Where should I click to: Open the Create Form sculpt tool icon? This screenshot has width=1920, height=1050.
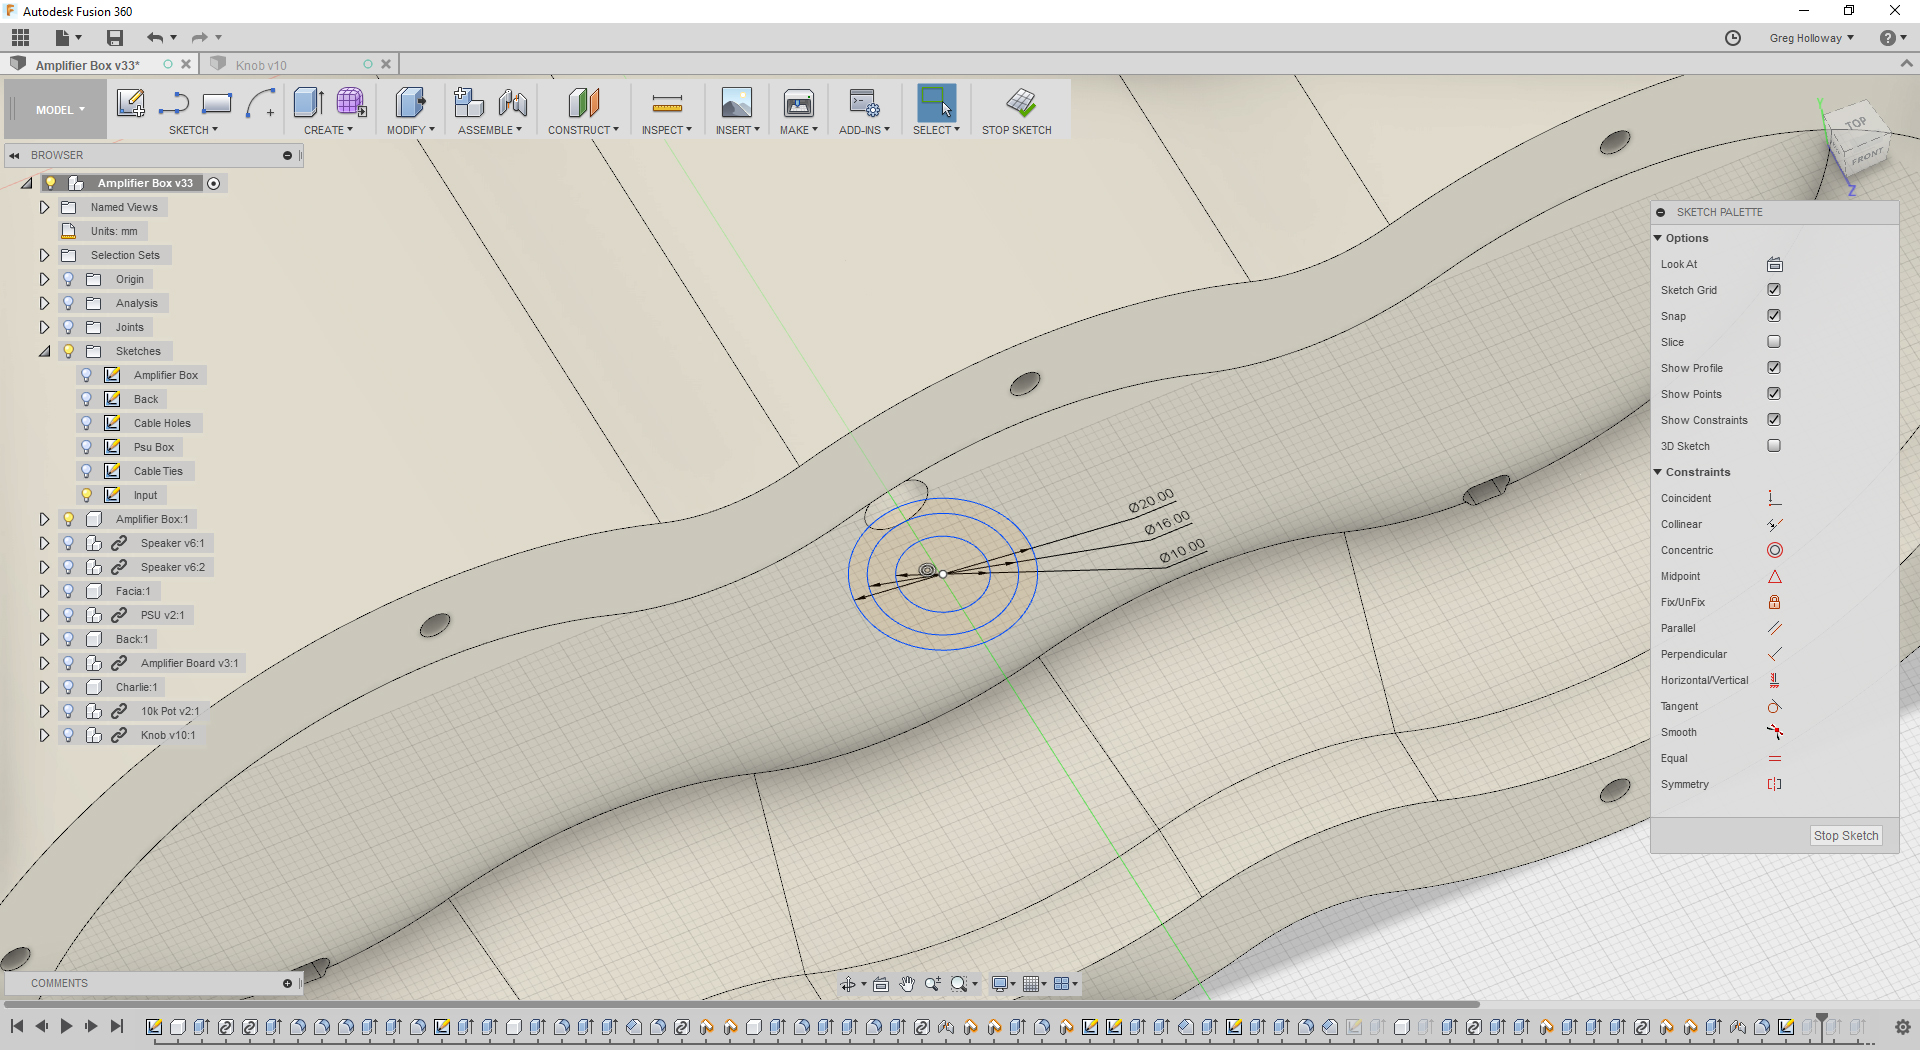(x=351, y=103)
